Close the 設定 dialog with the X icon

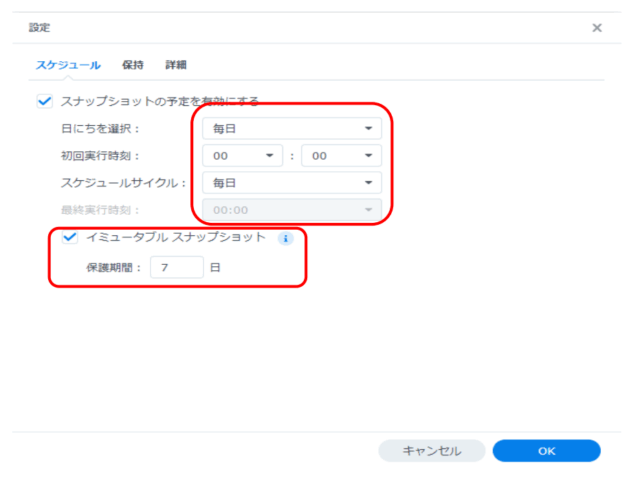coord(597,28)
